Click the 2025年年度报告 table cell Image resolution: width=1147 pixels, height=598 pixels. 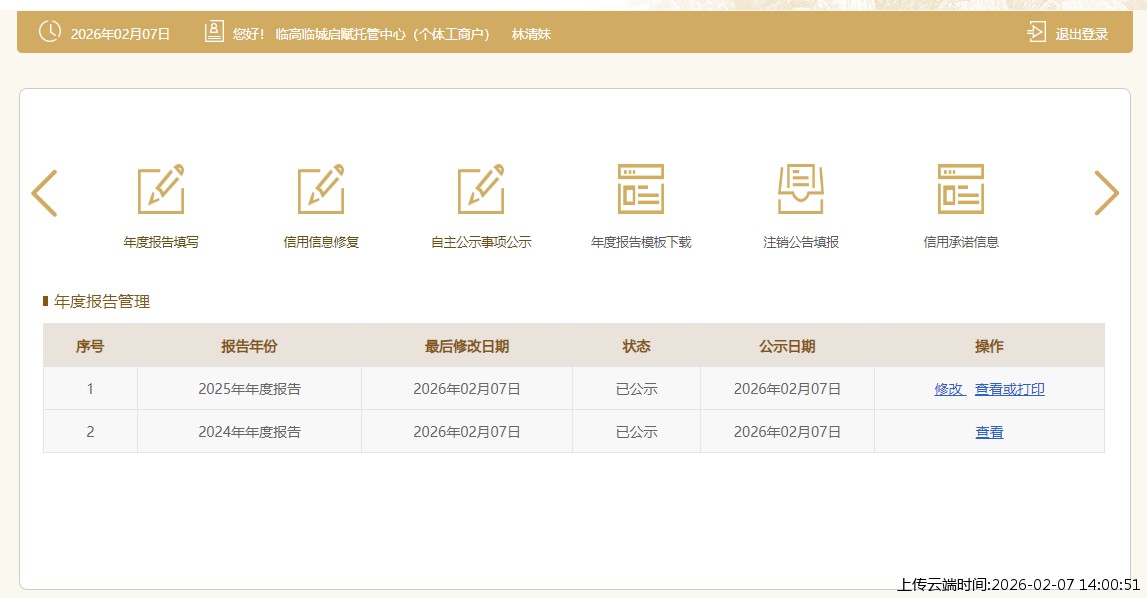click(249, 389)
